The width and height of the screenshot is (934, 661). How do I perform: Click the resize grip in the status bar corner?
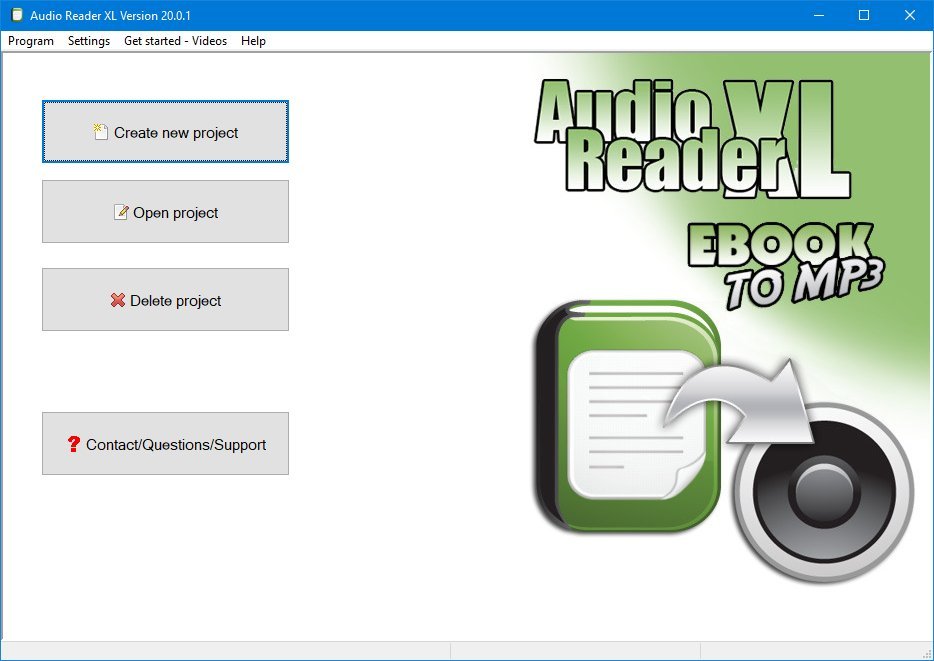click(x=927, y=654)
